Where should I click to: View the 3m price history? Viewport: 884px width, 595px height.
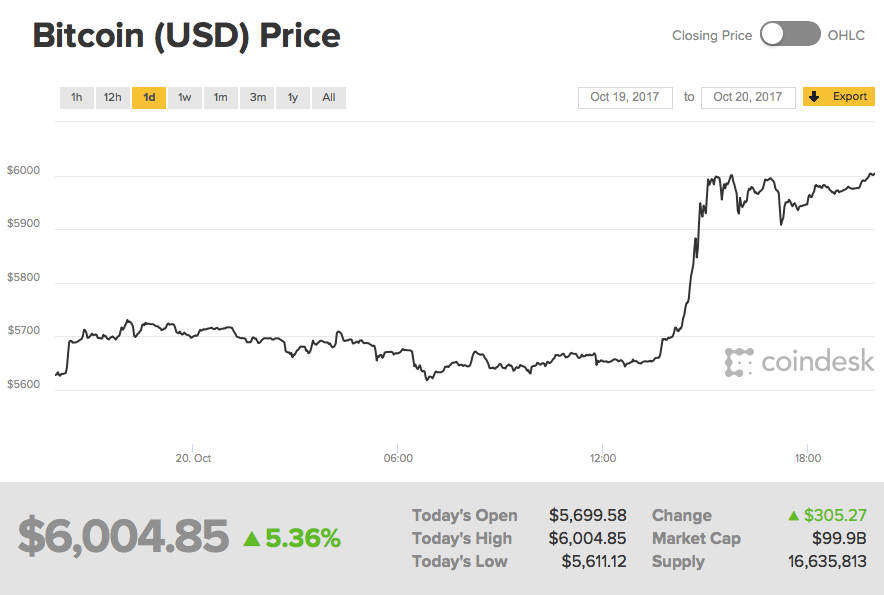pos(257,97)
